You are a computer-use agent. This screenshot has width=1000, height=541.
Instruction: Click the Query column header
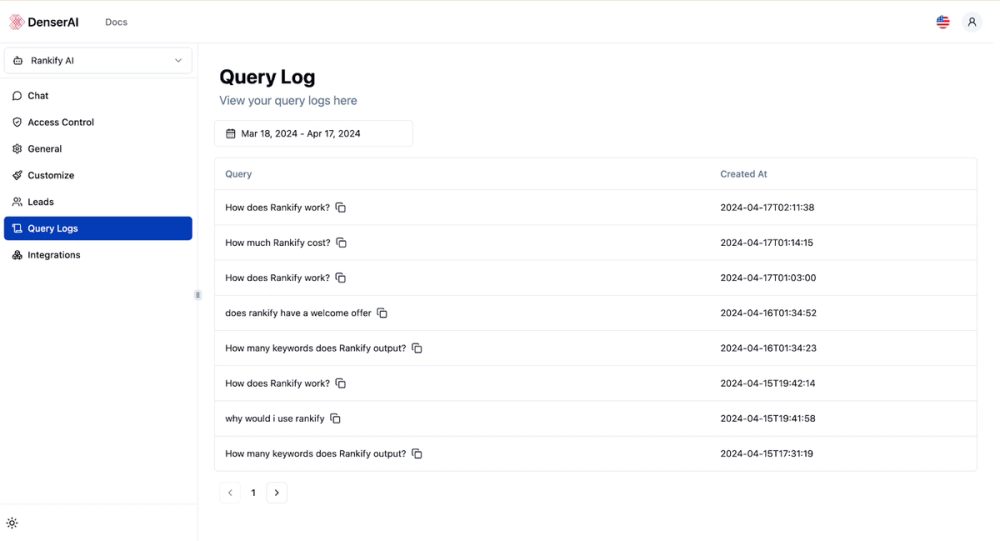(x=239, y=174)
